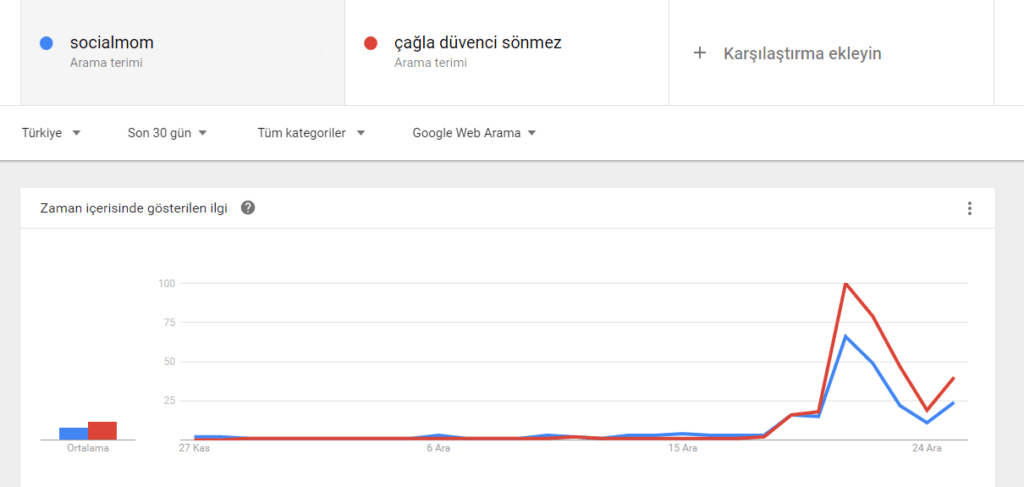Click the help question mark icon

248,208
